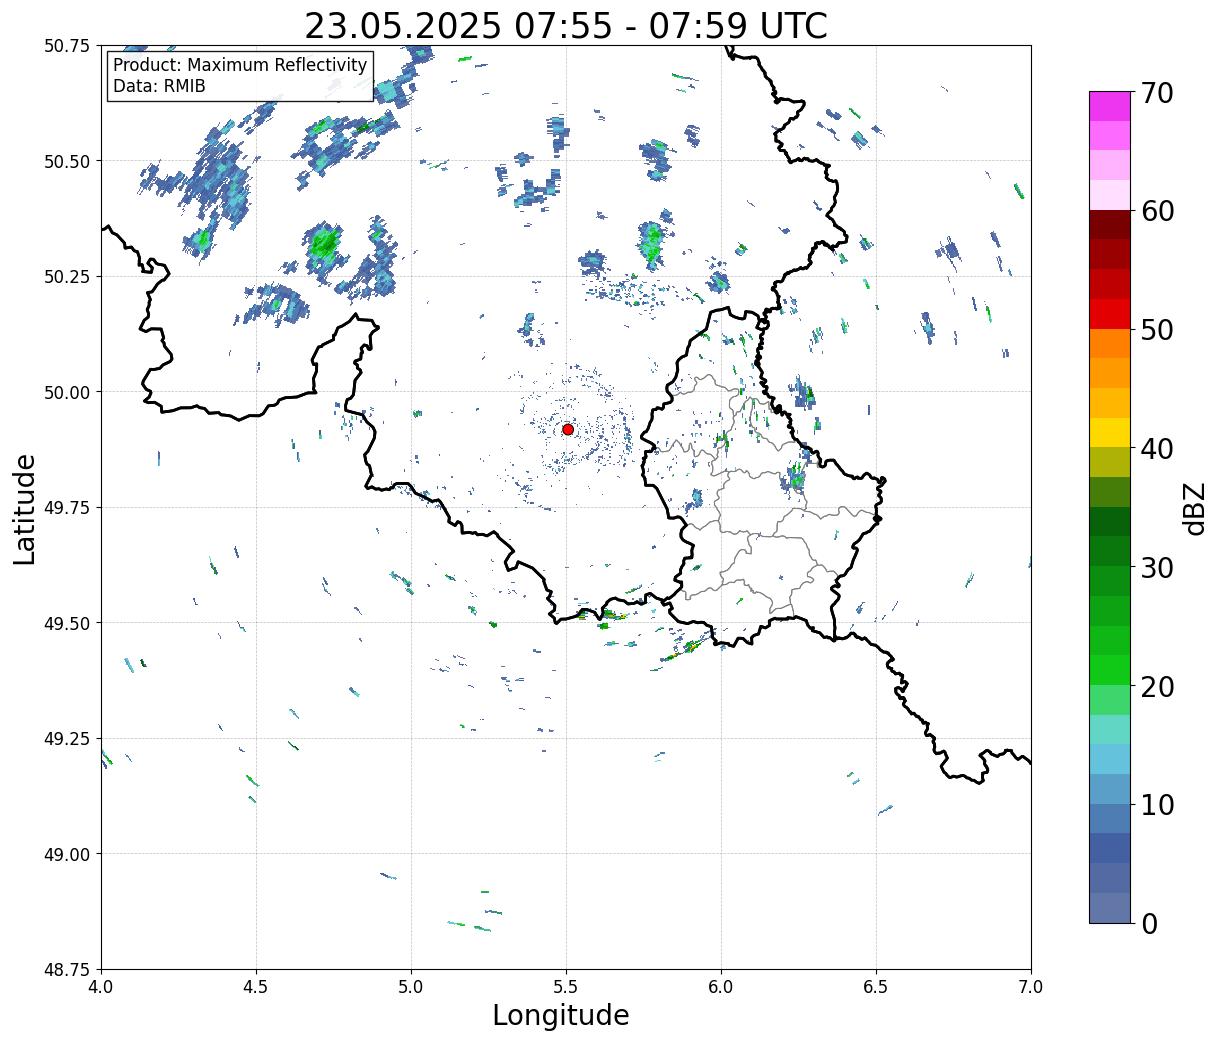This screenshot has height=1040, width=1219.
Task: Click longitude tick label 4.5
Action: point(256,987)
